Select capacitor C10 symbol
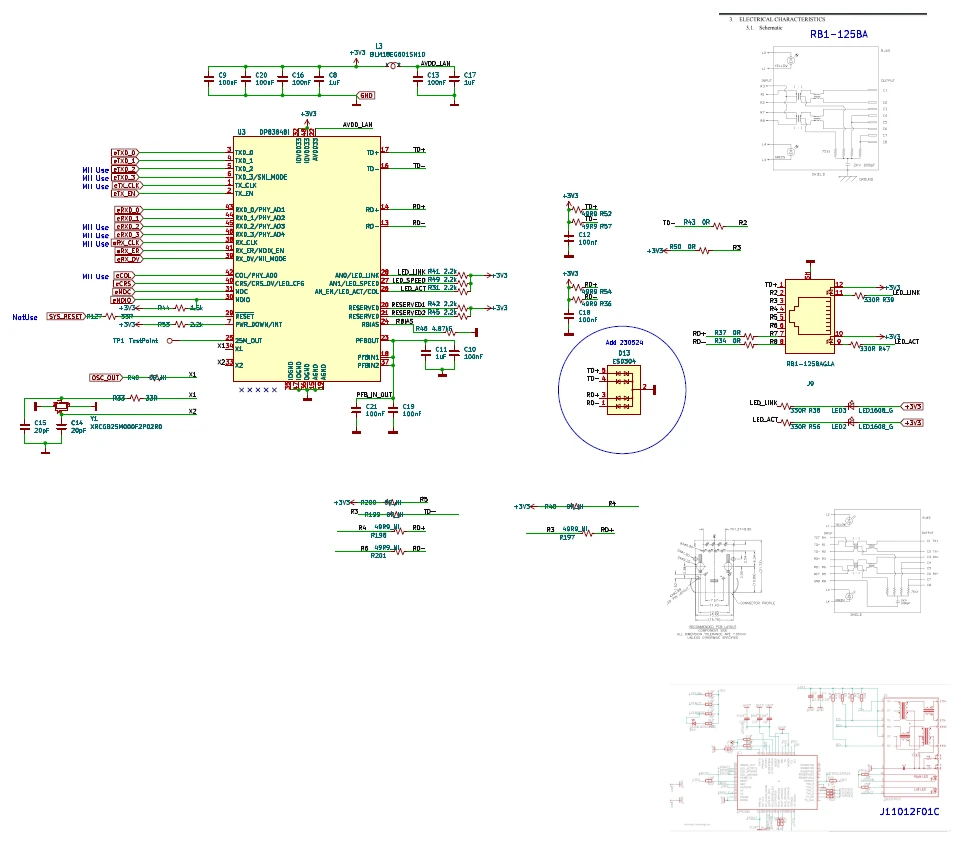 tap(454, 353)
